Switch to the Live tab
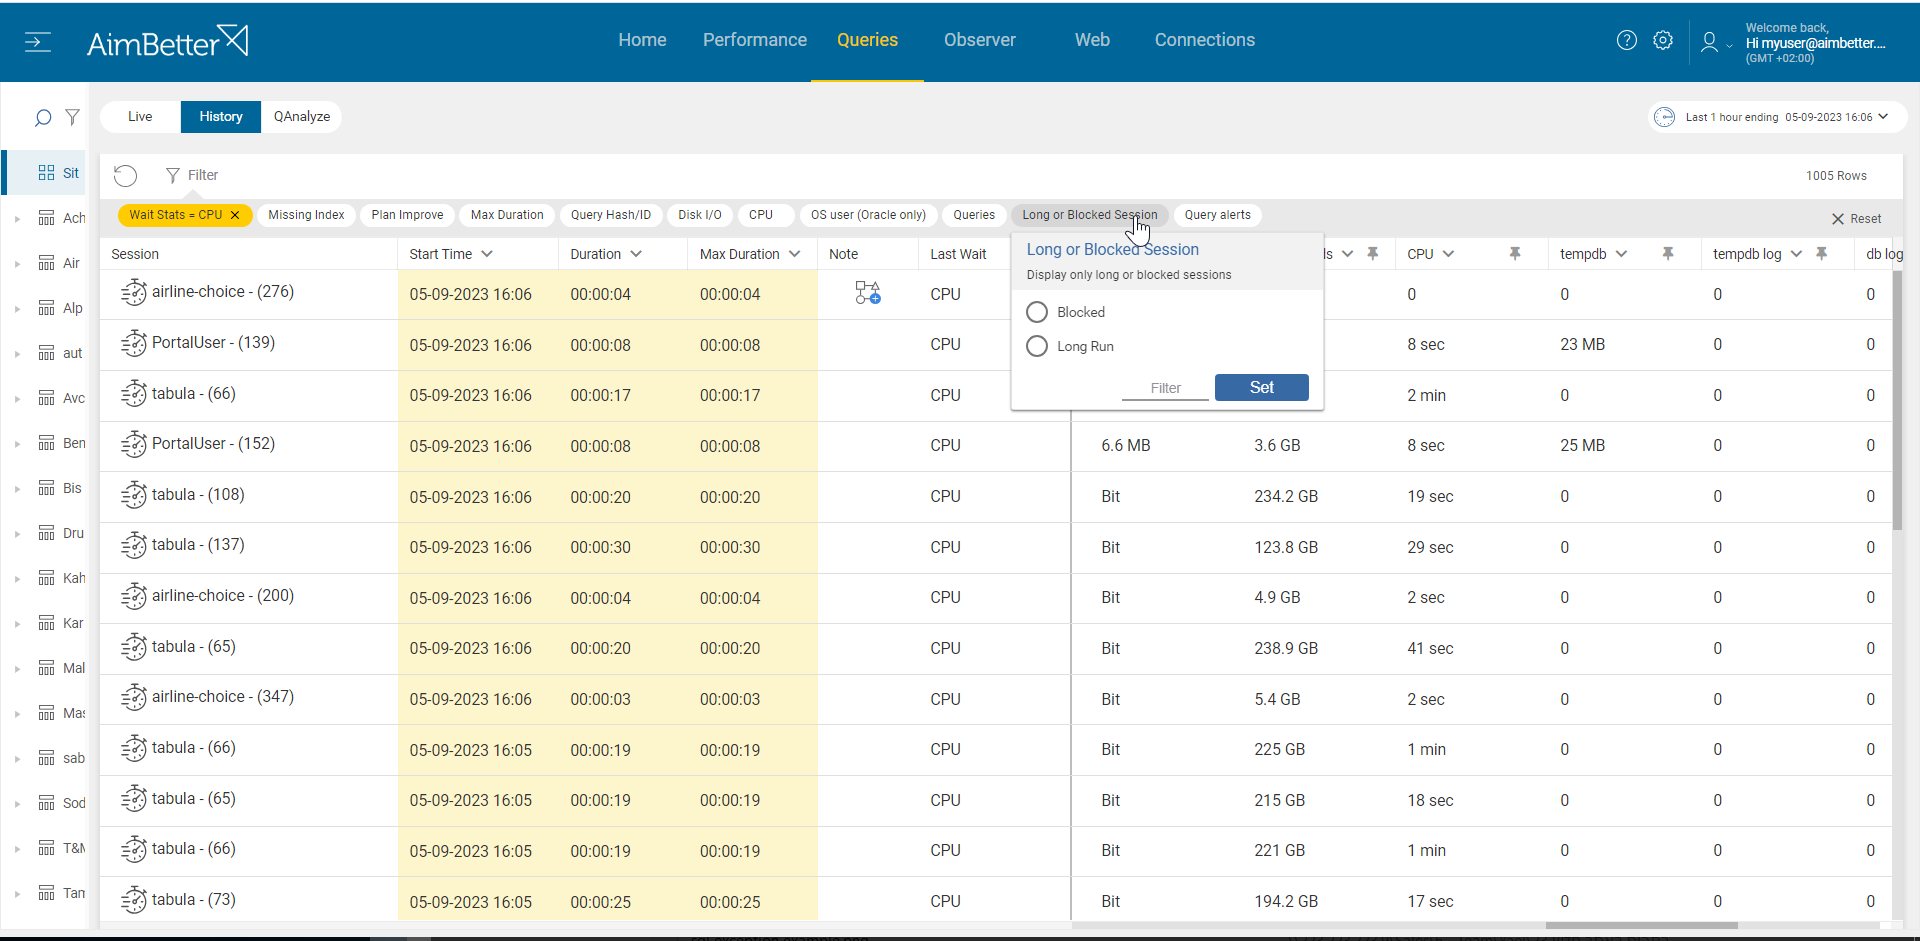The image size is (1920, 941). pyautogui.click(x=140, y=117)
